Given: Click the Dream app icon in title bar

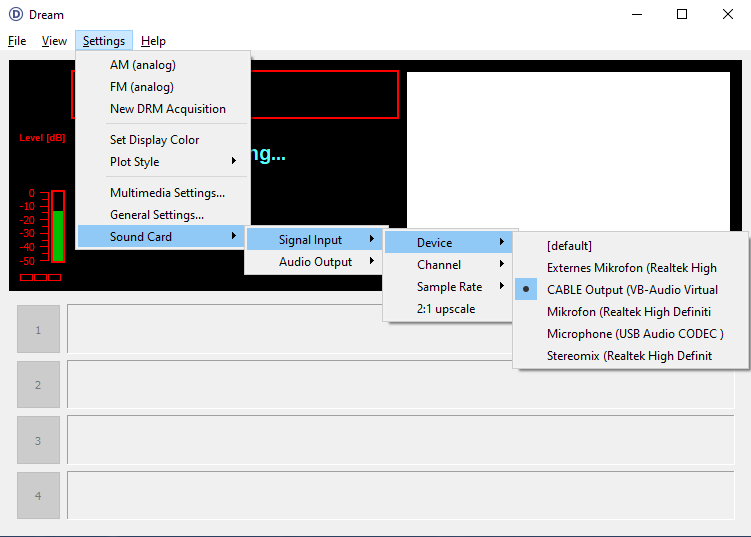Looking at the screenshot, I should point(15,15).
